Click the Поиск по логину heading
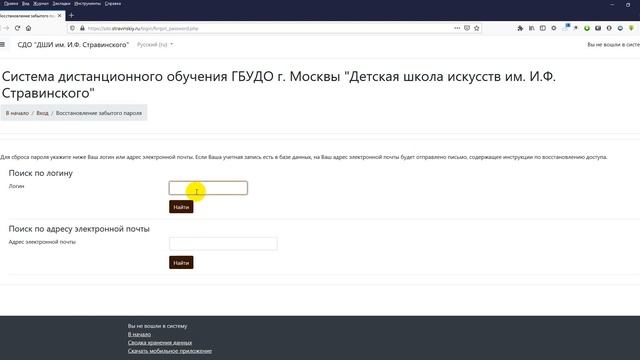This screenshot has height=360, width=640. tap(40, 173)
